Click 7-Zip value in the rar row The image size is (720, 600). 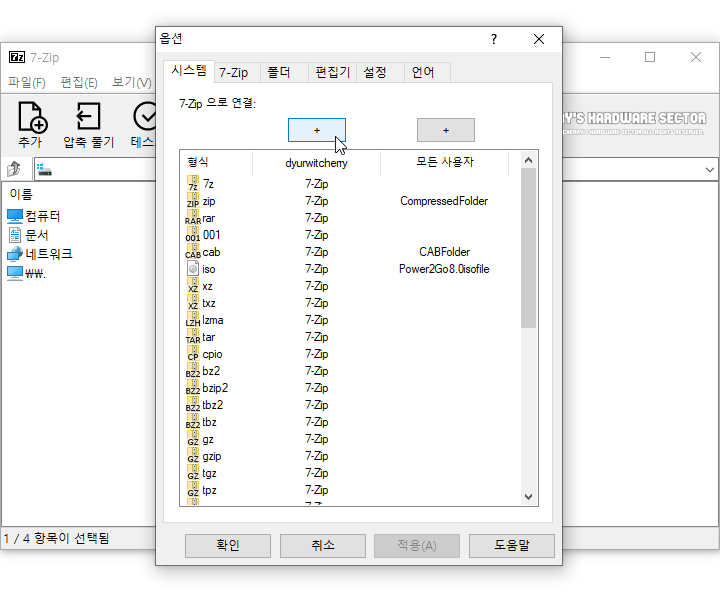(317, 218)
